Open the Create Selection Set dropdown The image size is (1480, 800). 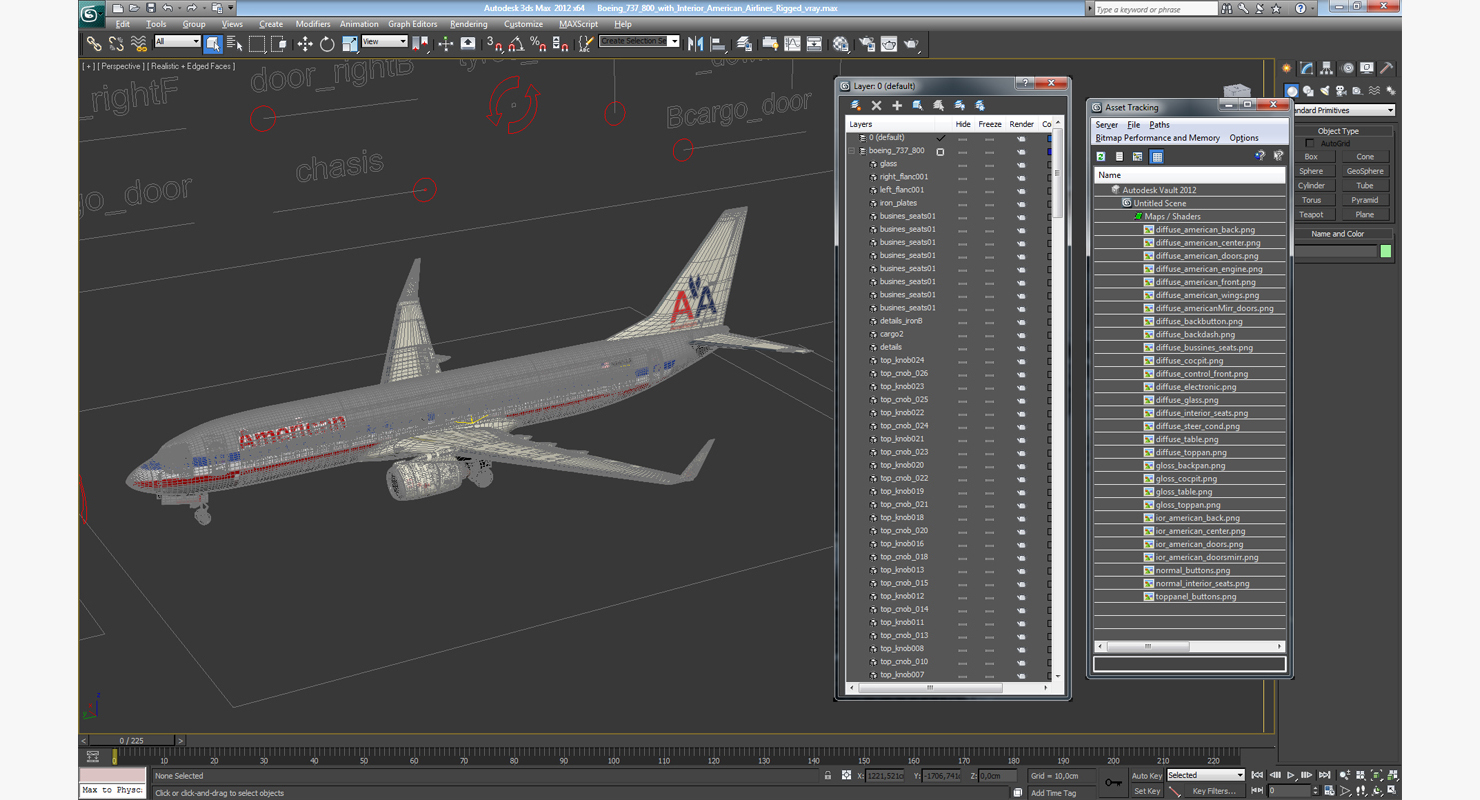click(x=640, y=41)
